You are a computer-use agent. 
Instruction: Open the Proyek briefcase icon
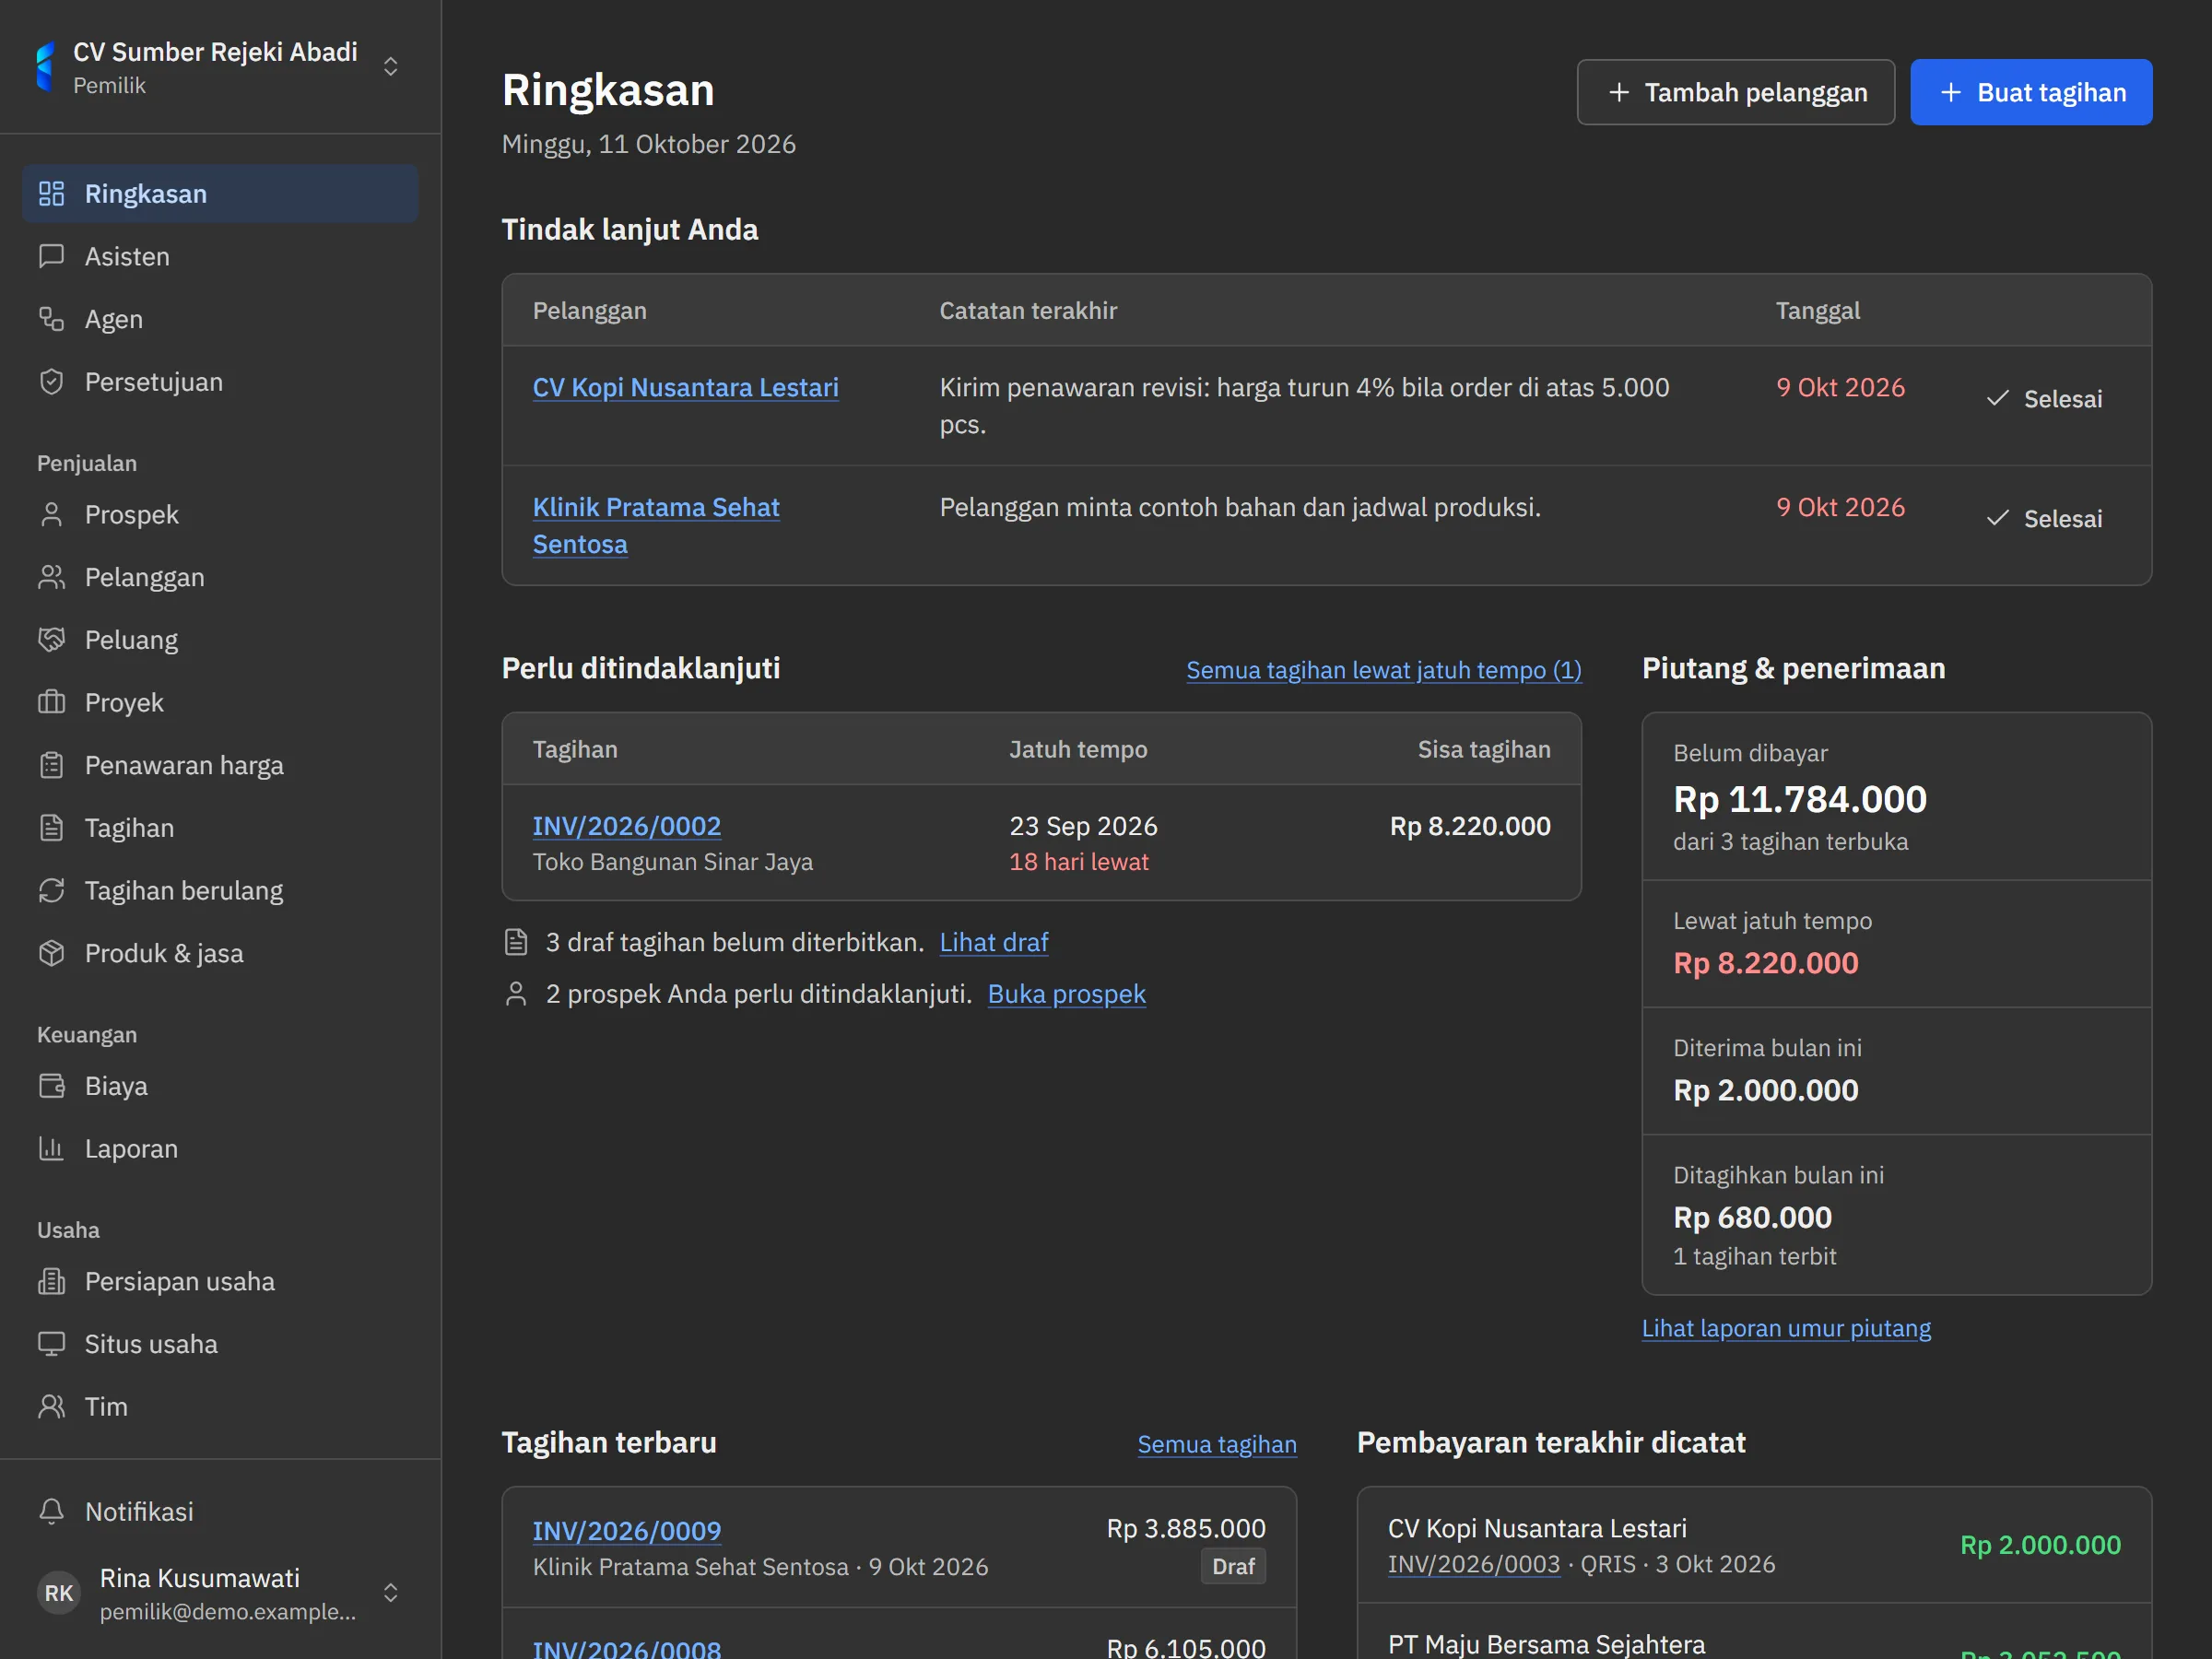(51, 703)
